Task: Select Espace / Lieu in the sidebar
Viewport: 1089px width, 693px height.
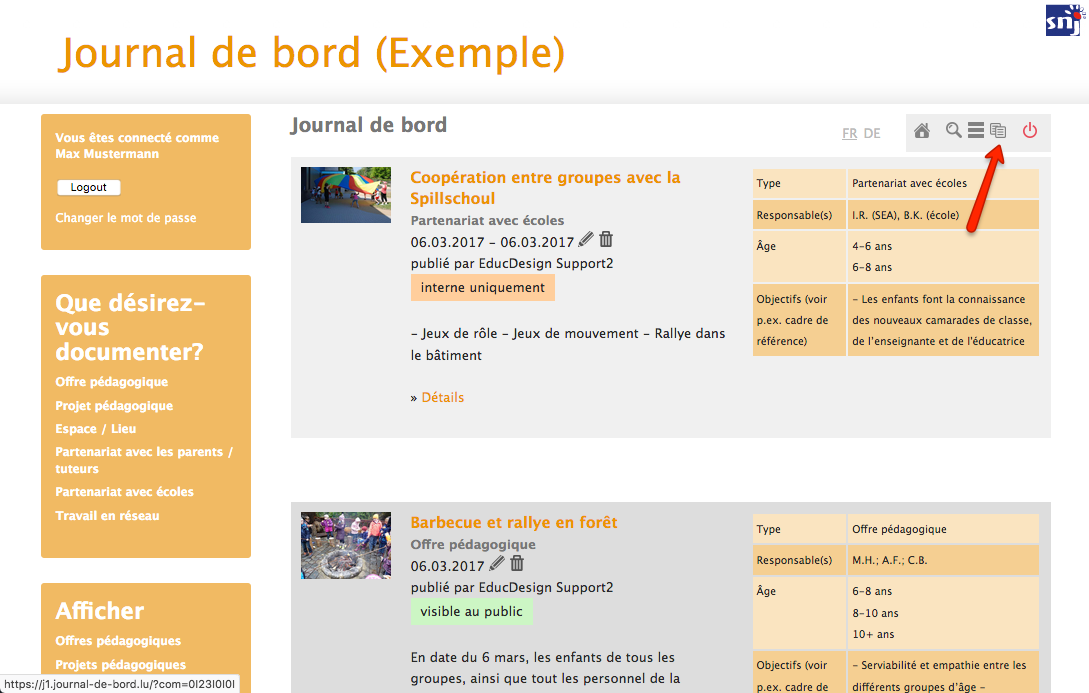Action: pos(96,429)
